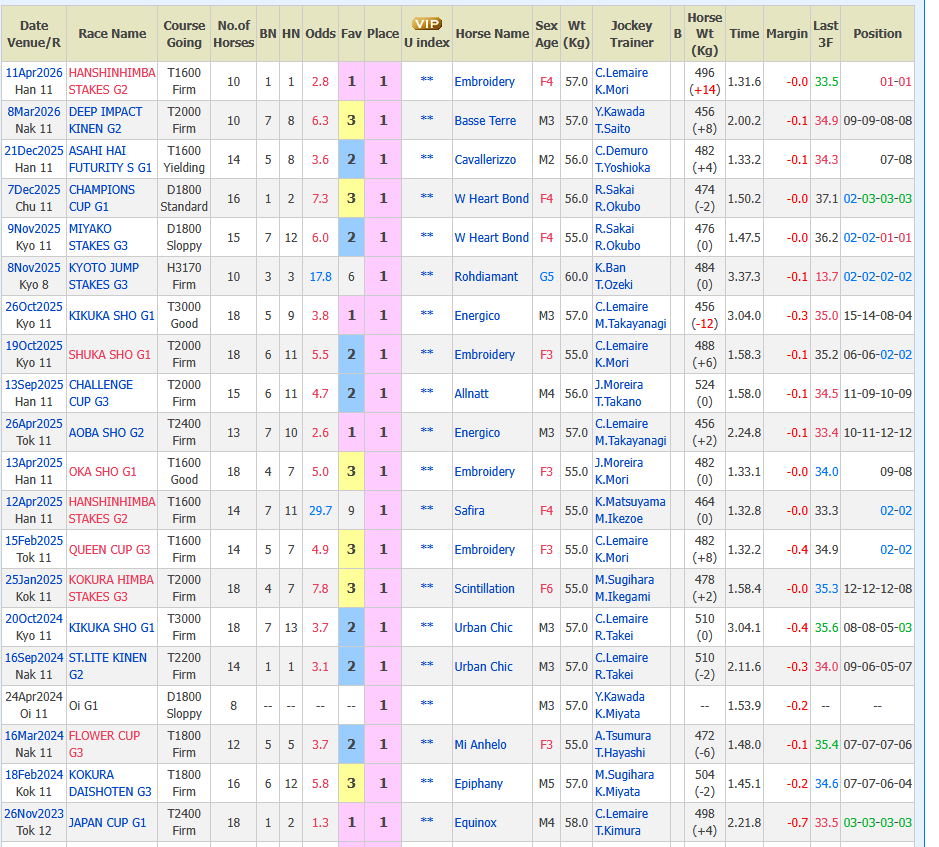Image resolution: width=939 pixels, height=847 pixels.
Task: Open the 20Oct2024 KIKUKA SHO G1 race
Action: click(x=111, y=627)
